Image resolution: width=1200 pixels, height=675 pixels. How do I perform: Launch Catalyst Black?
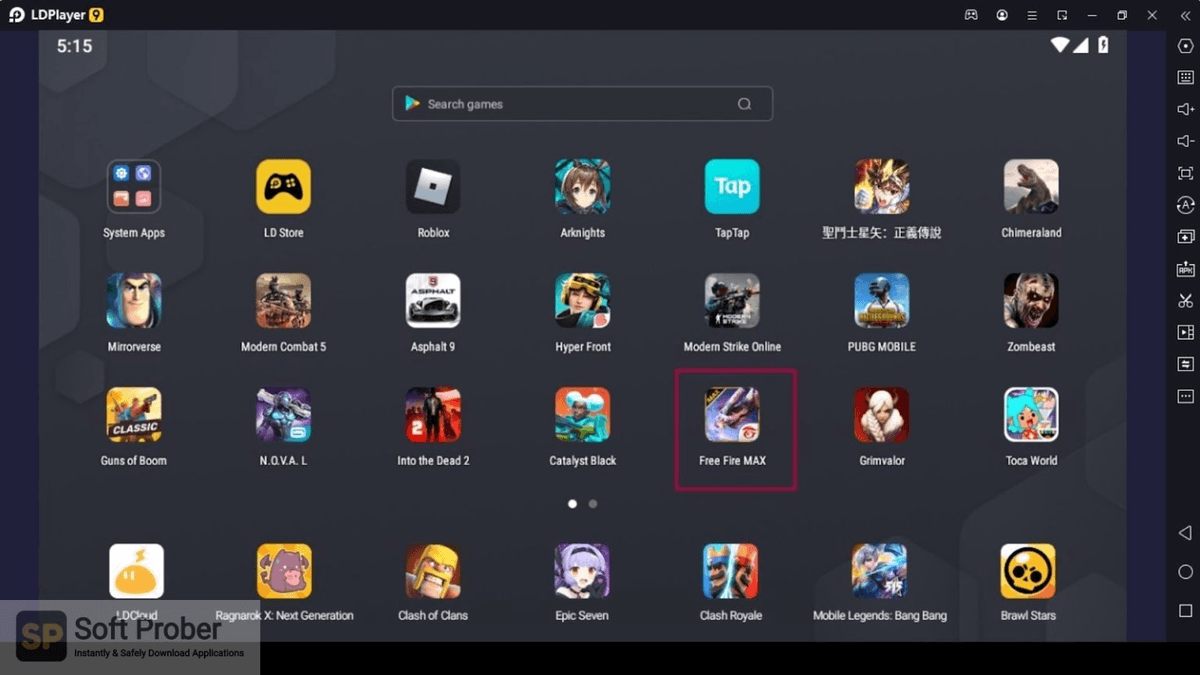pos(582,415)
